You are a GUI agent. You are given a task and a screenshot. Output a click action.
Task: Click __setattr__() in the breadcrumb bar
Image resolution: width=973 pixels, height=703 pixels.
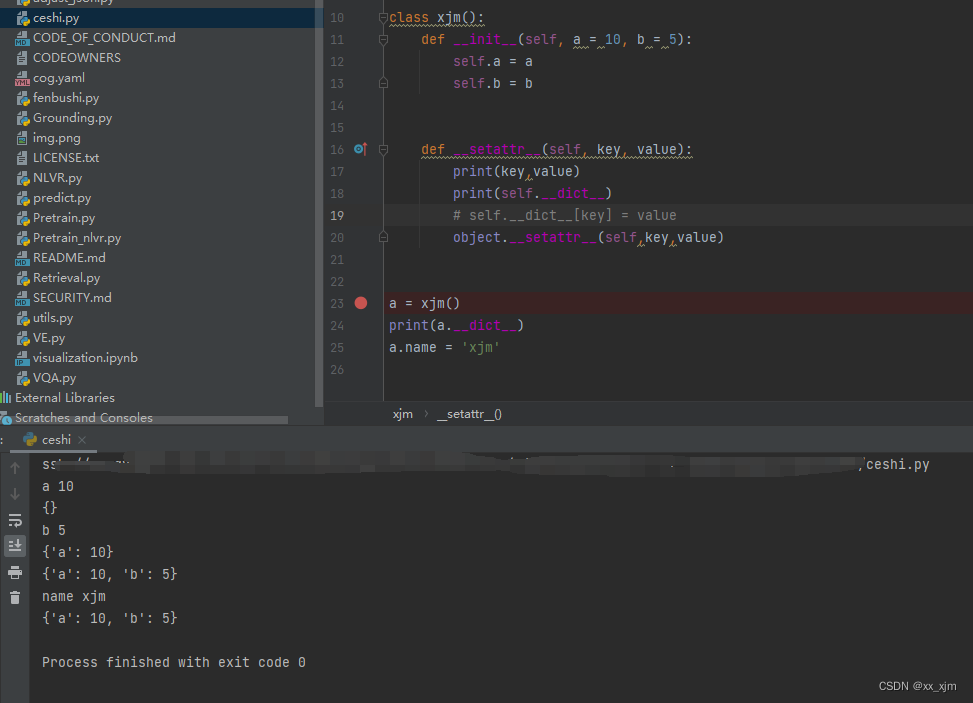point(469,414)
